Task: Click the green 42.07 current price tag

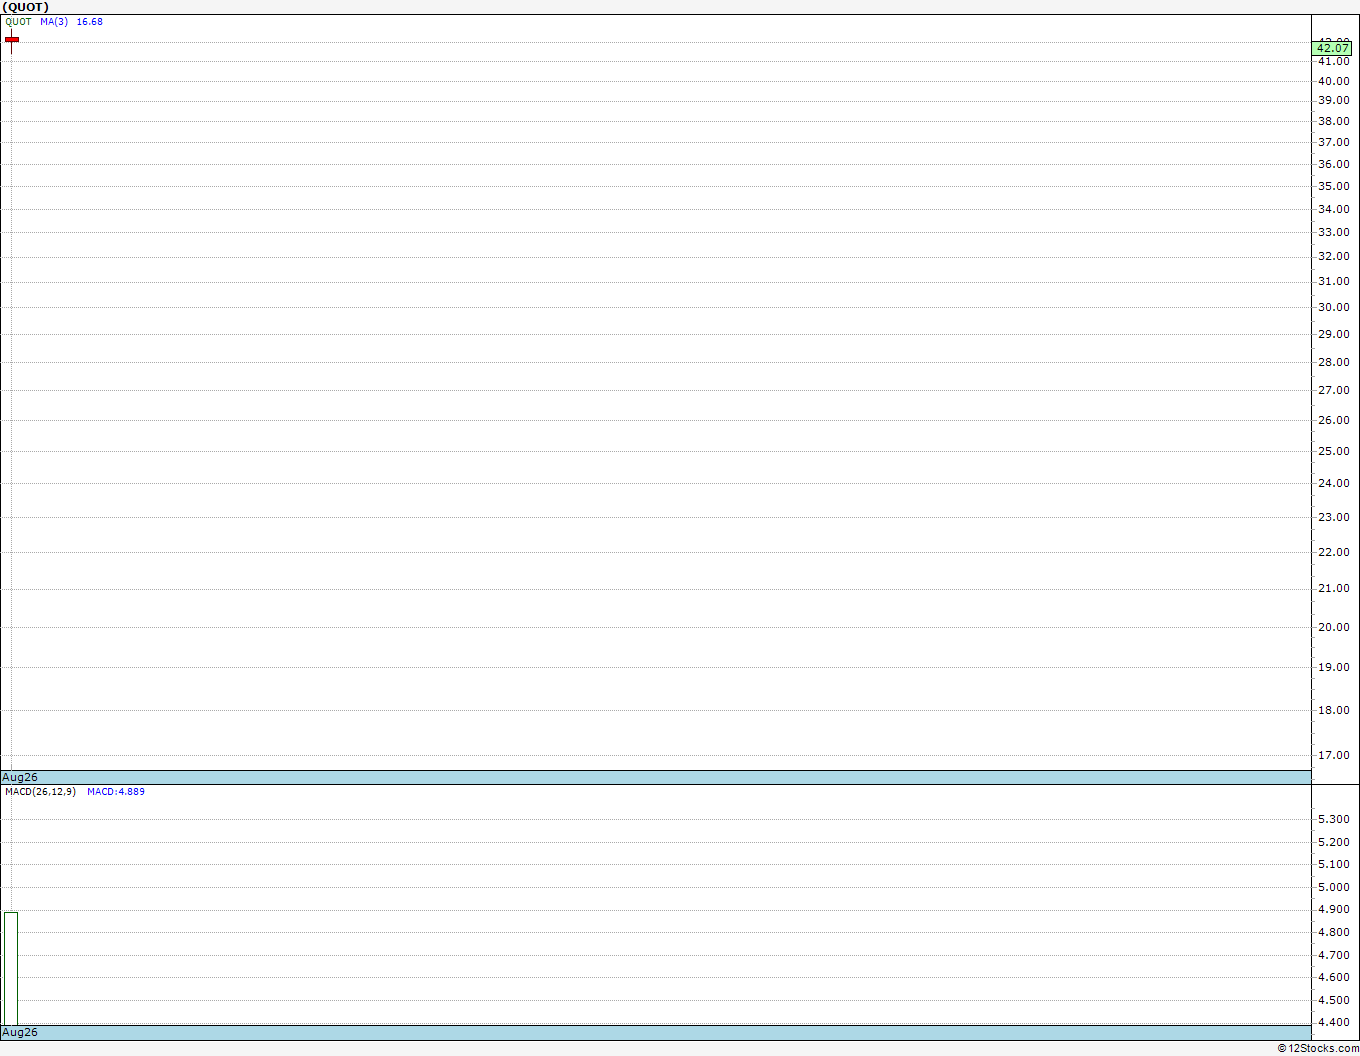Action: pos(1332,48)
